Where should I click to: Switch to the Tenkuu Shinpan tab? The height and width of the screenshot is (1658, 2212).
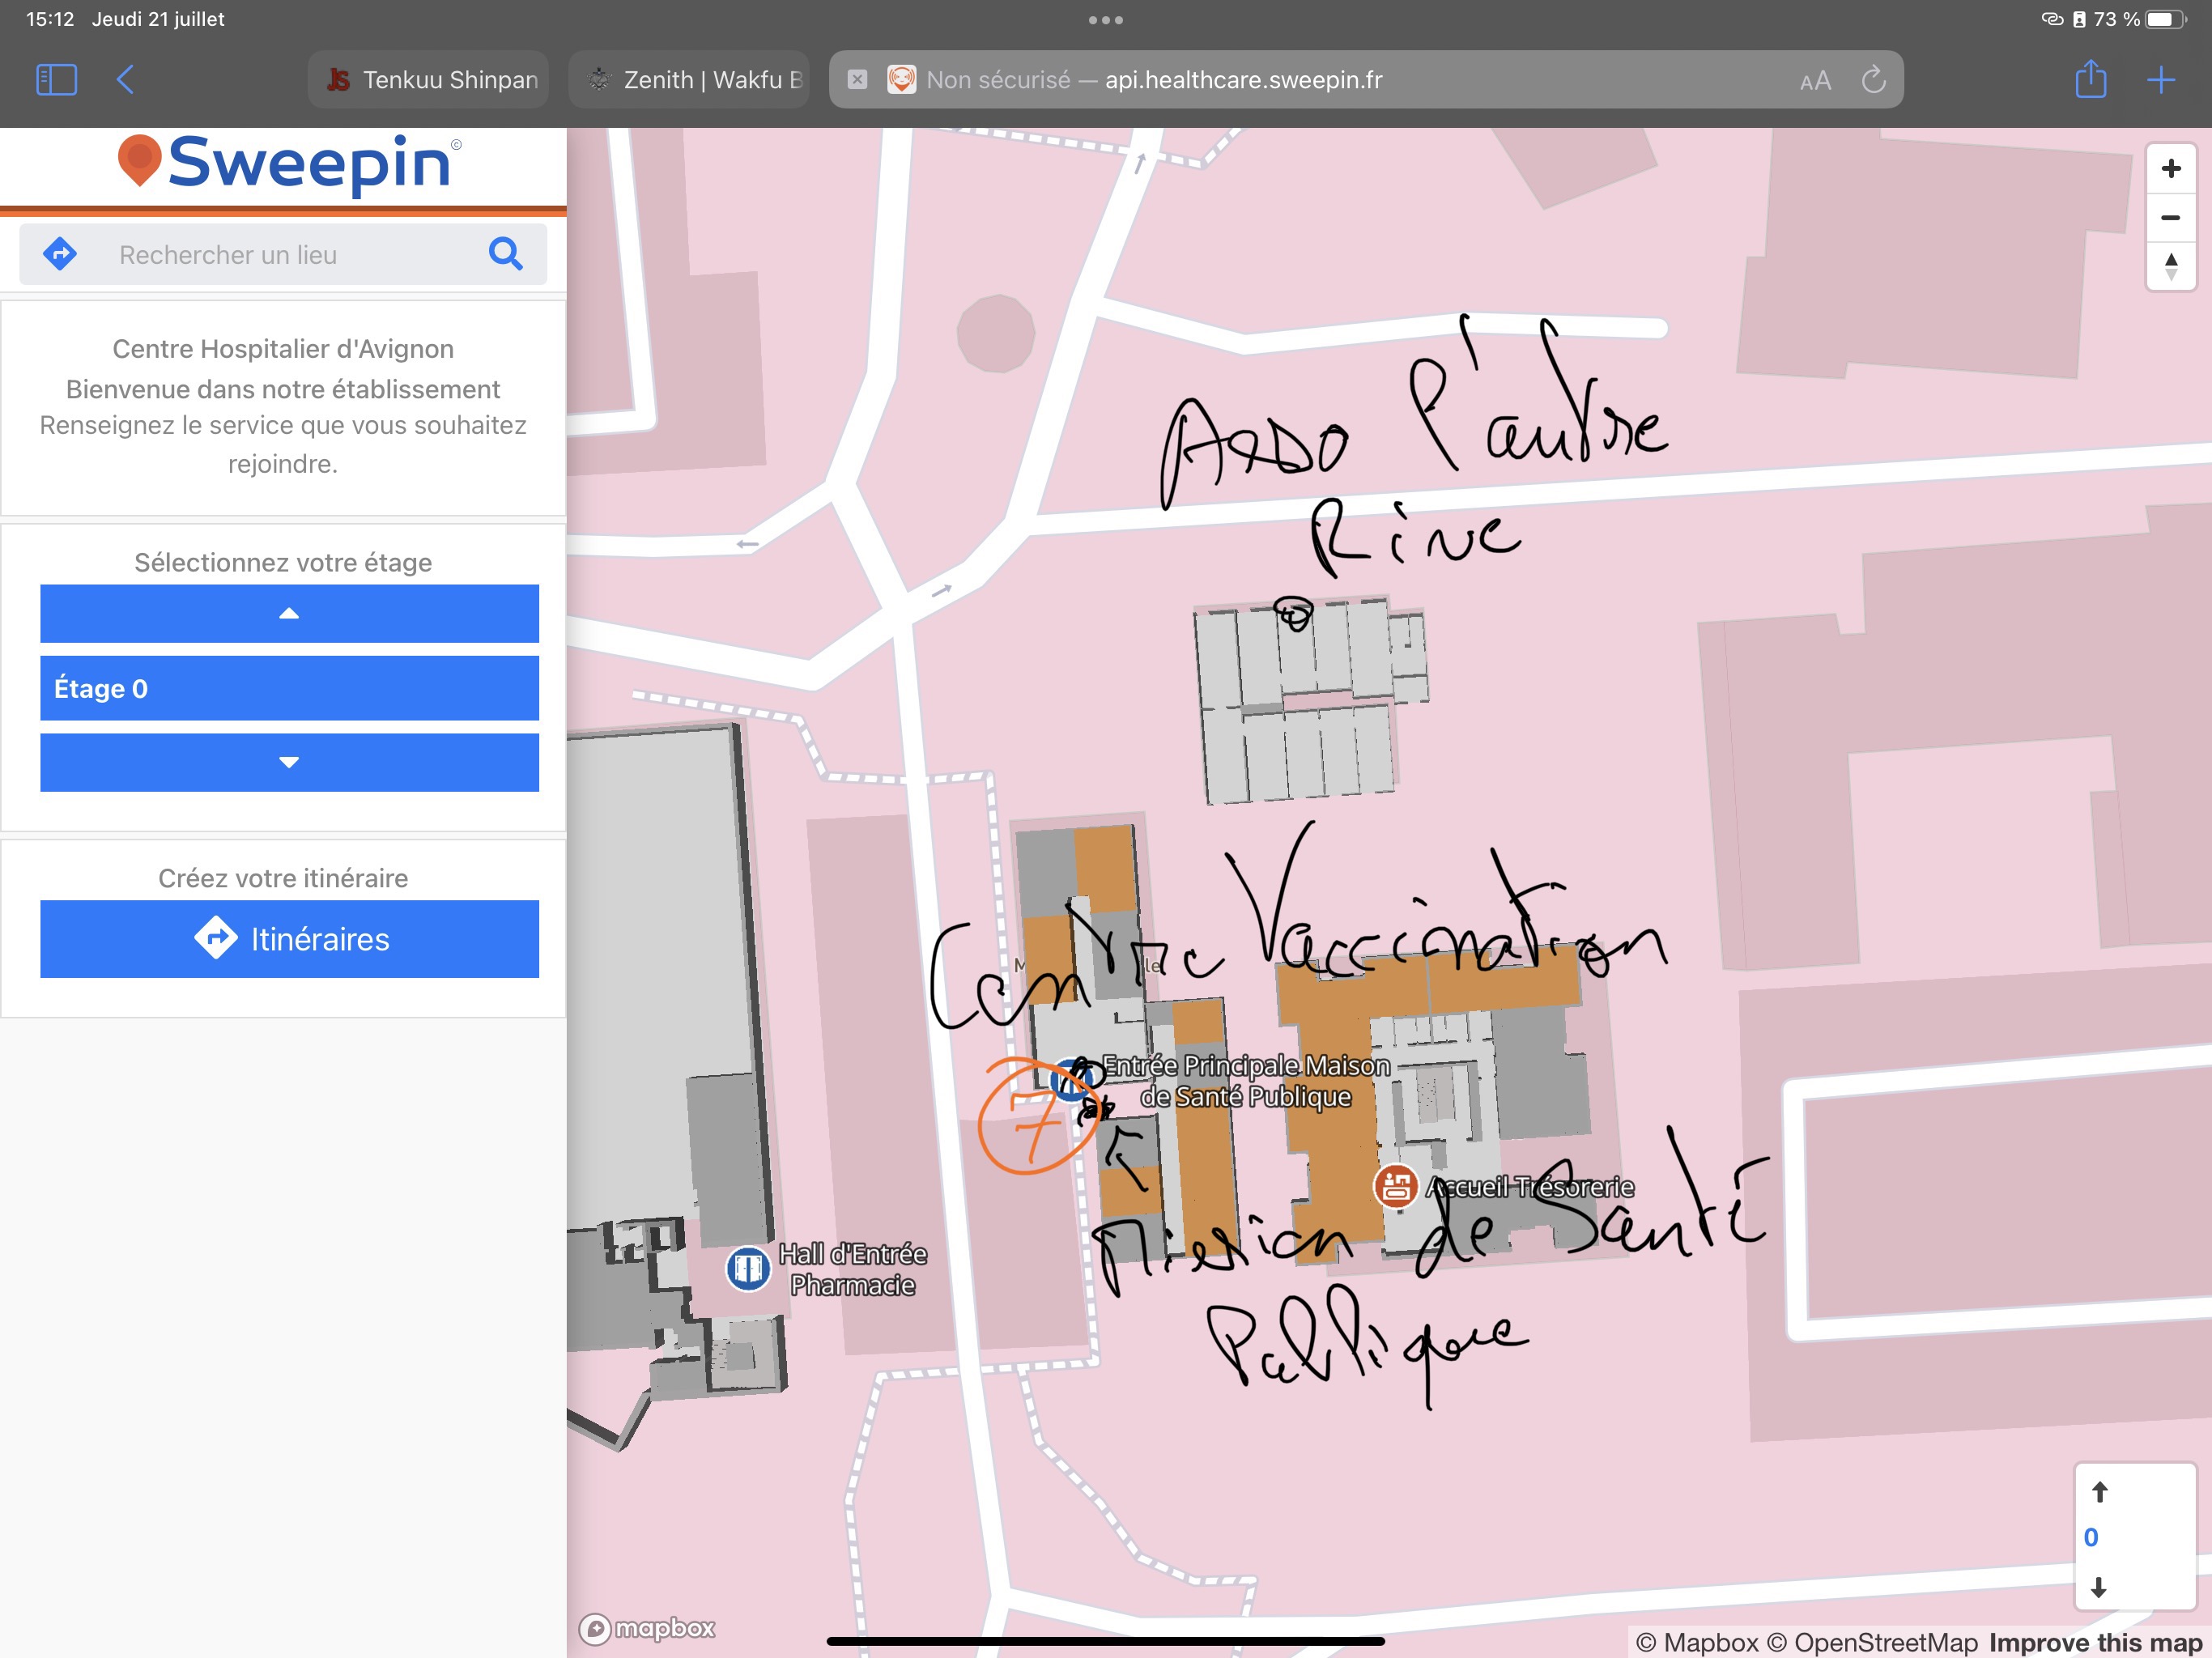point(430,79)
